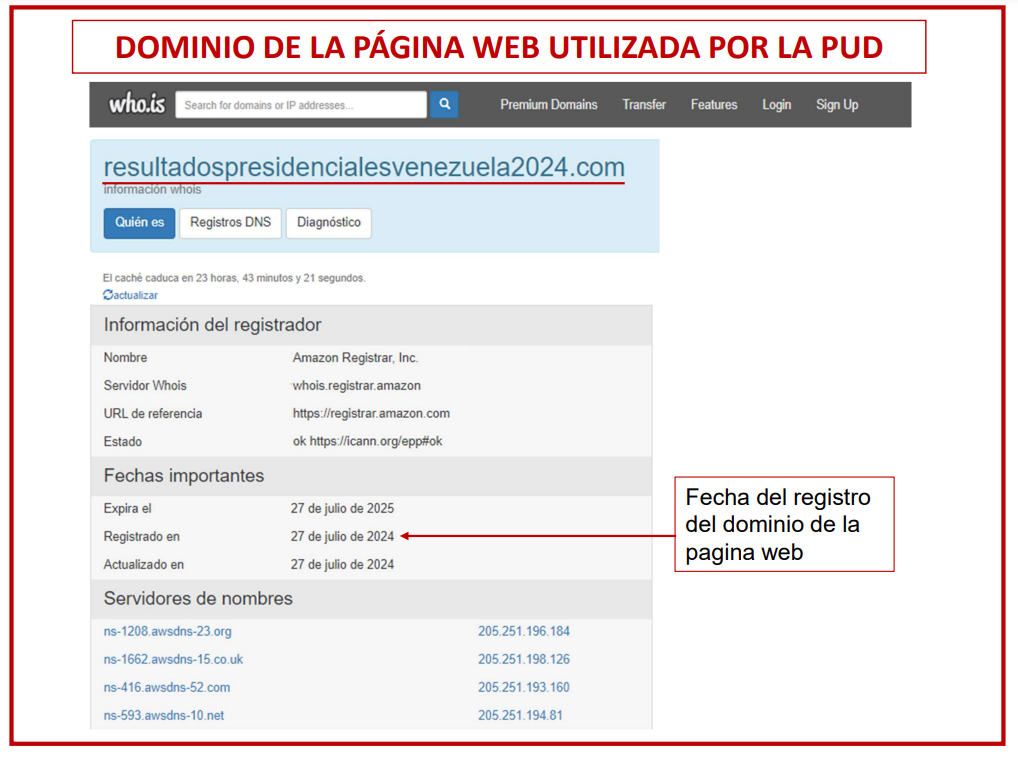Open the Features menu item
The height and width of the screenshot is (762, 1018).
tap(713, 105)
